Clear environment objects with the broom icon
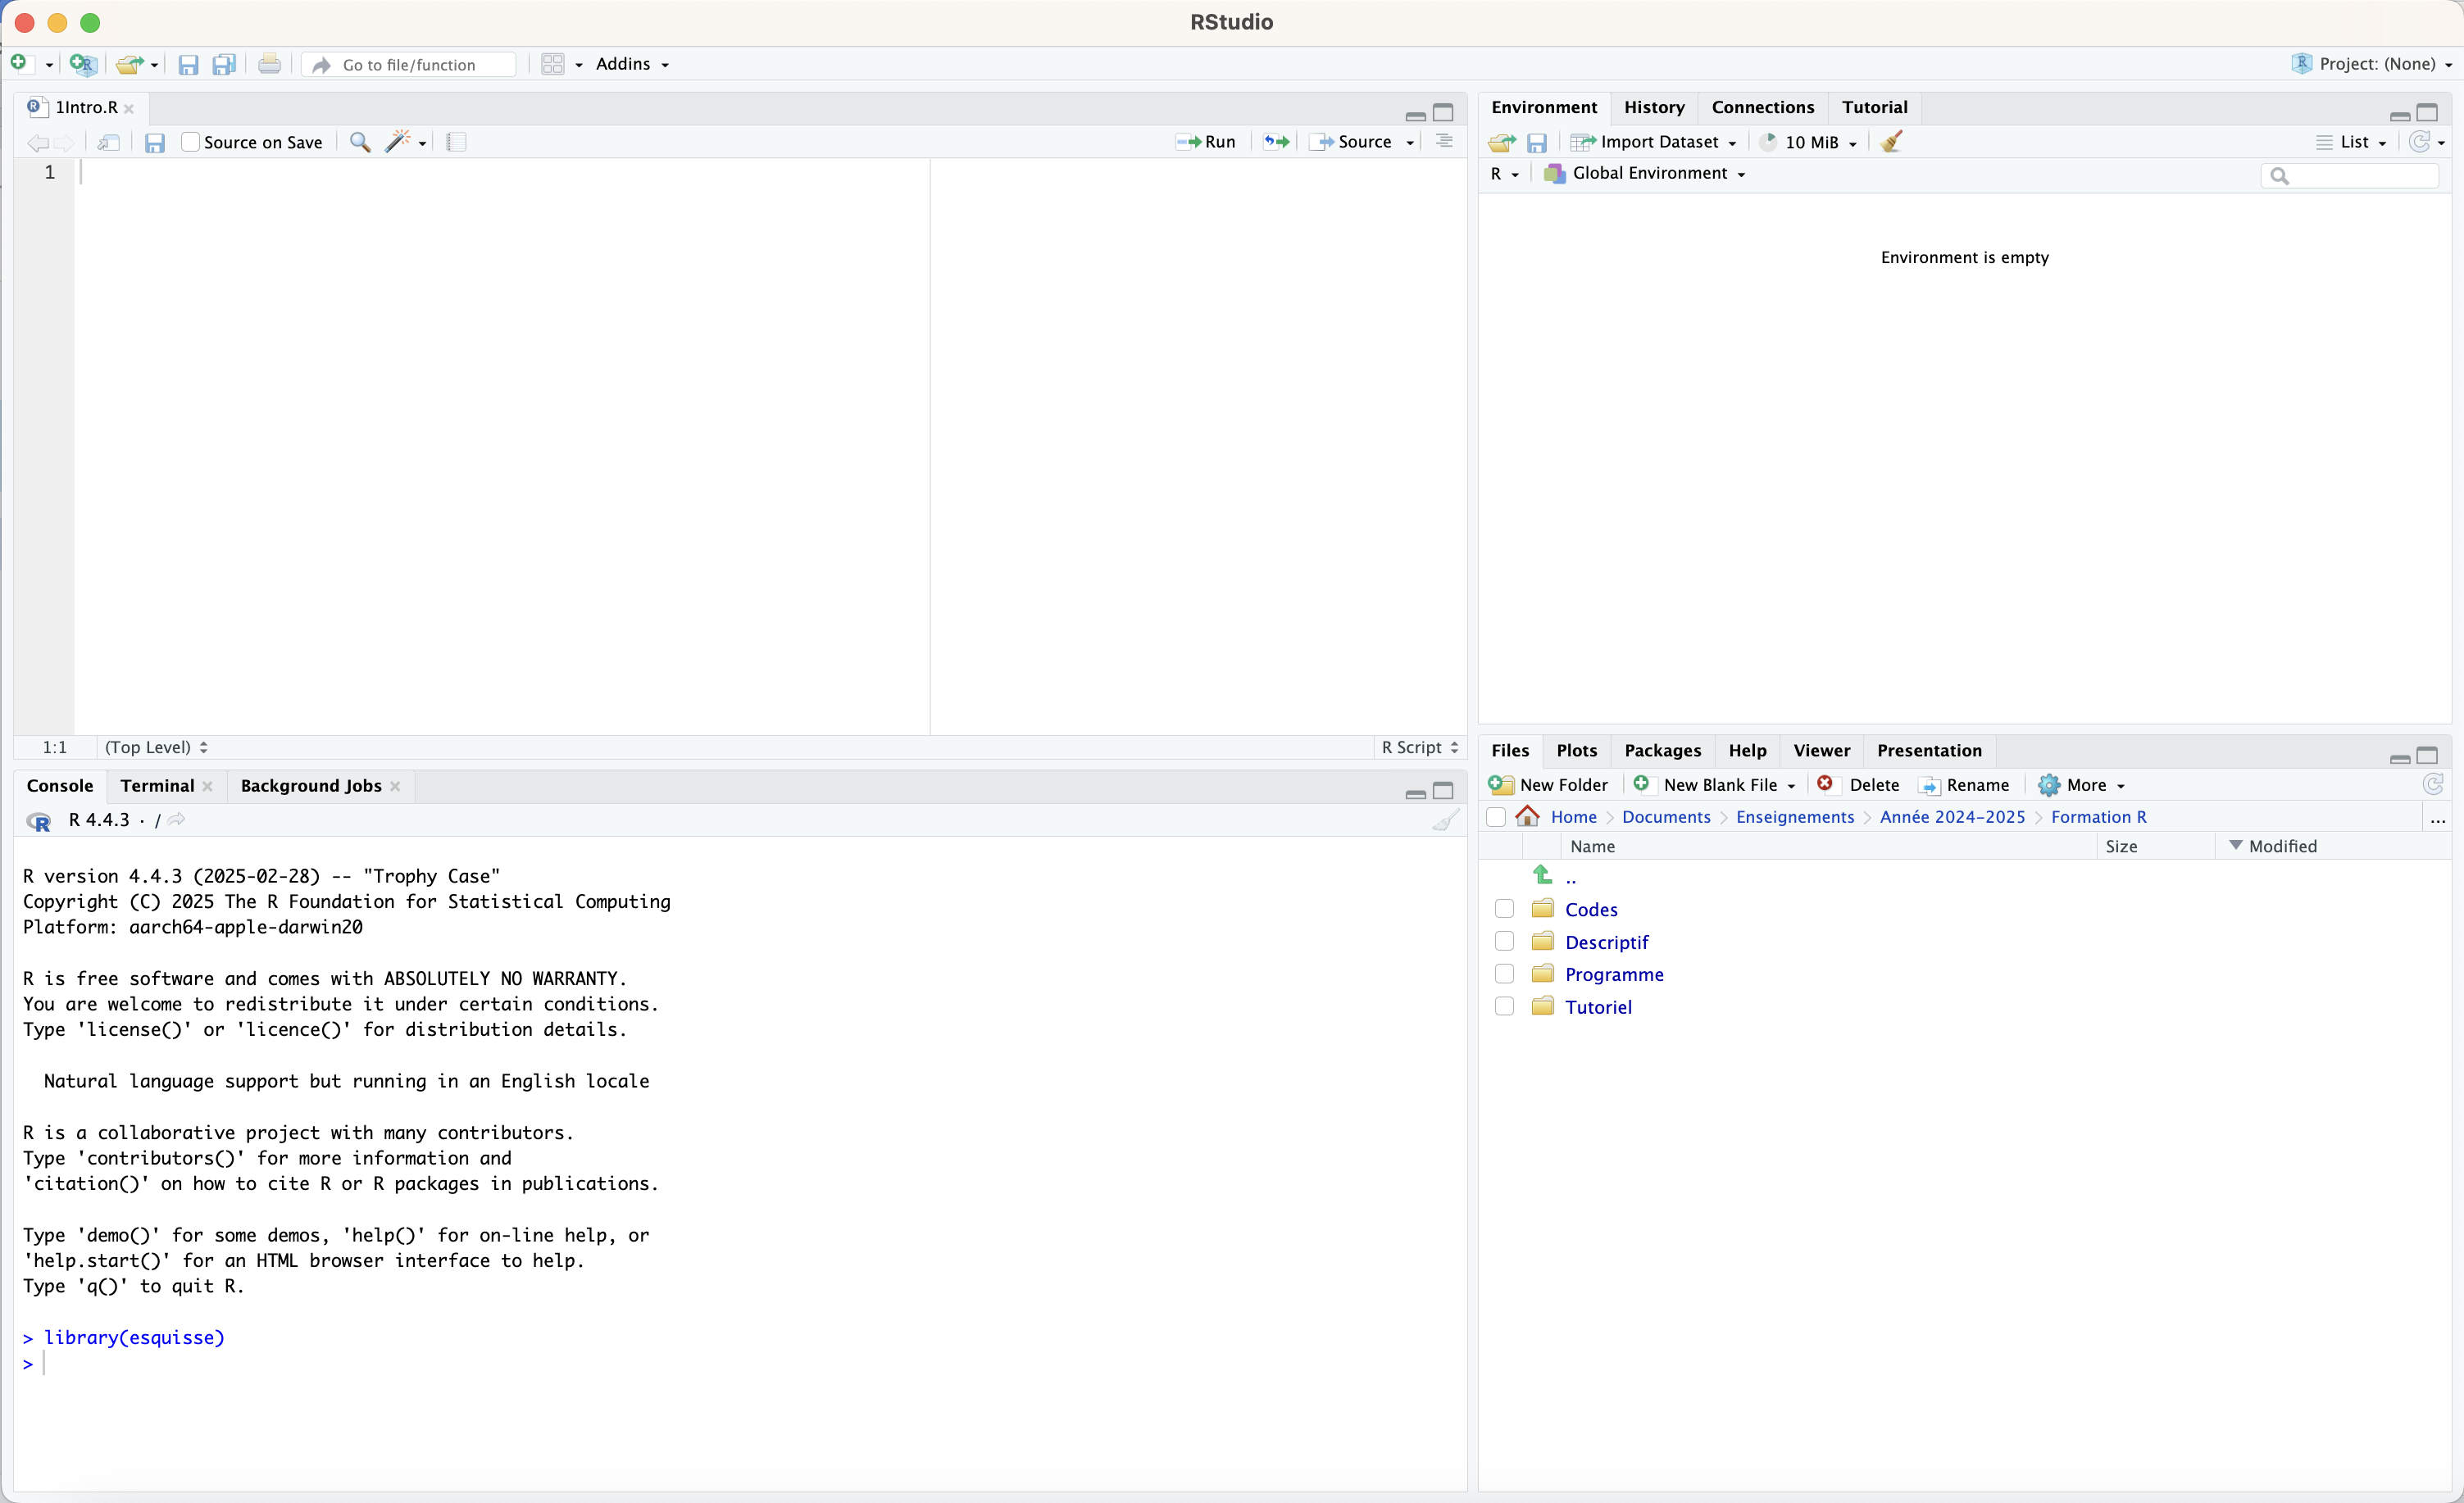The height and width of the screenshot is (1503, 2464). 1892,142
